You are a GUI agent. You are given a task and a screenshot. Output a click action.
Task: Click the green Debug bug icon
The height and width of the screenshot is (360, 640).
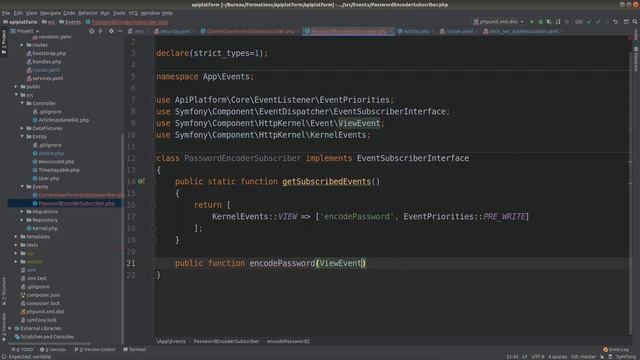click(x=540, y=22)
